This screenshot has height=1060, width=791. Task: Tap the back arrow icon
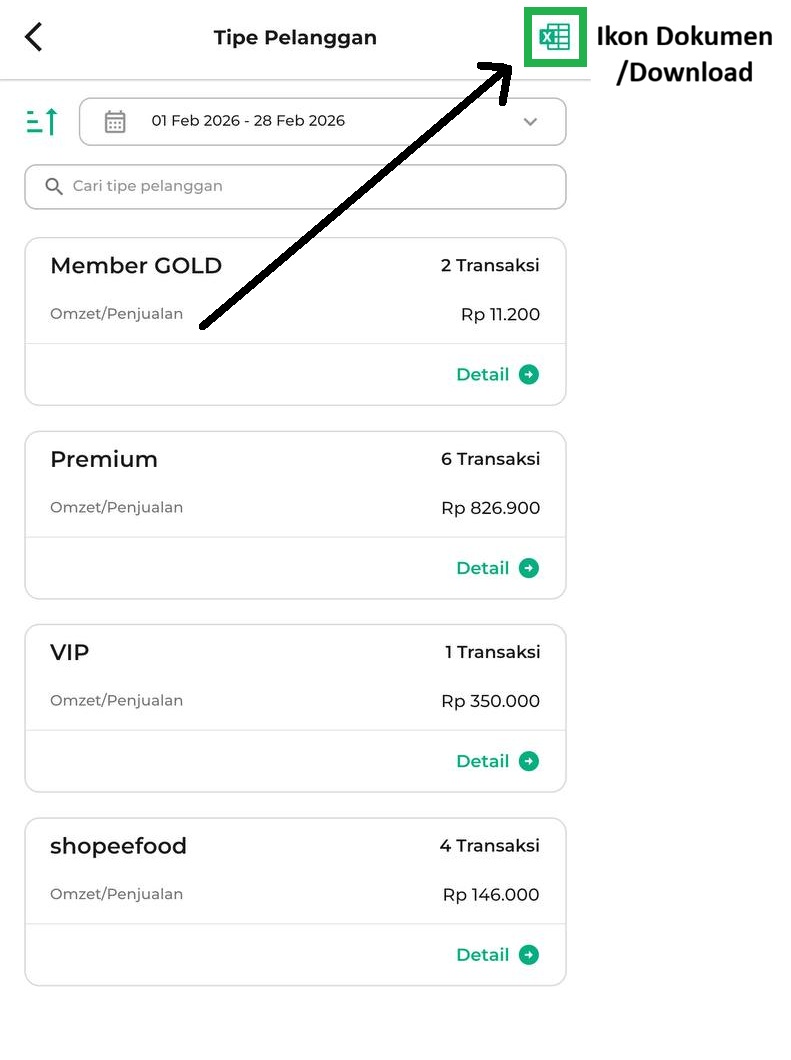click(34, 38)
